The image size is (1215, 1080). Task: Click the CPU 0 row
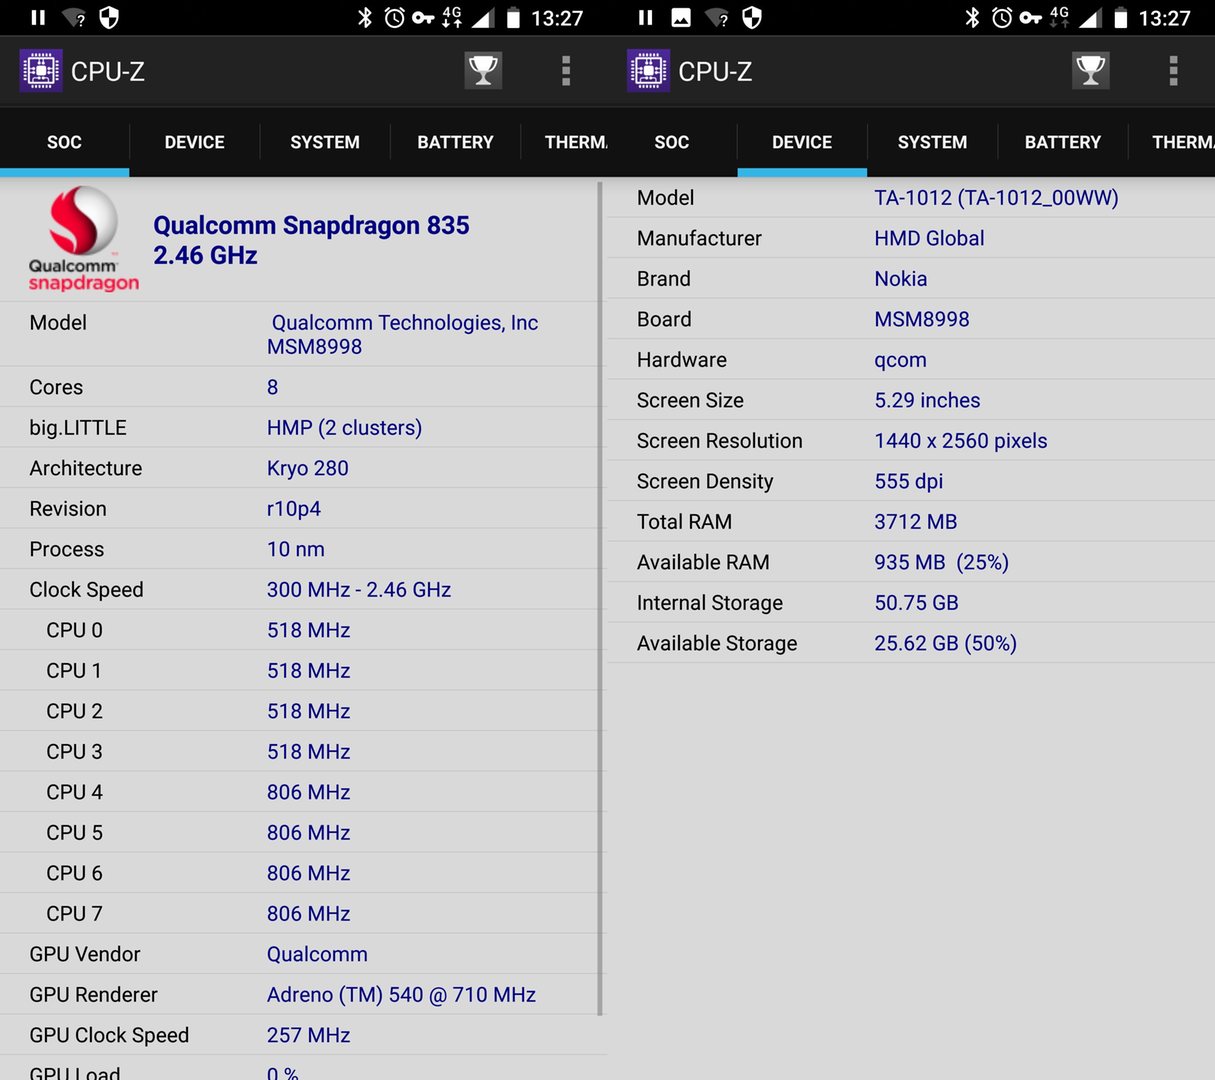coord(302,630)
